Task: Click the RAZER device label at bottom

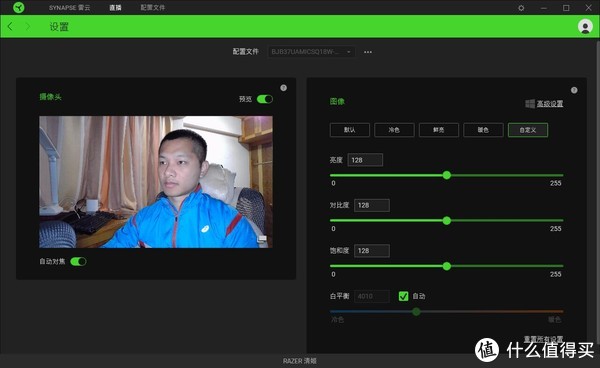Action: coord(300,361)
